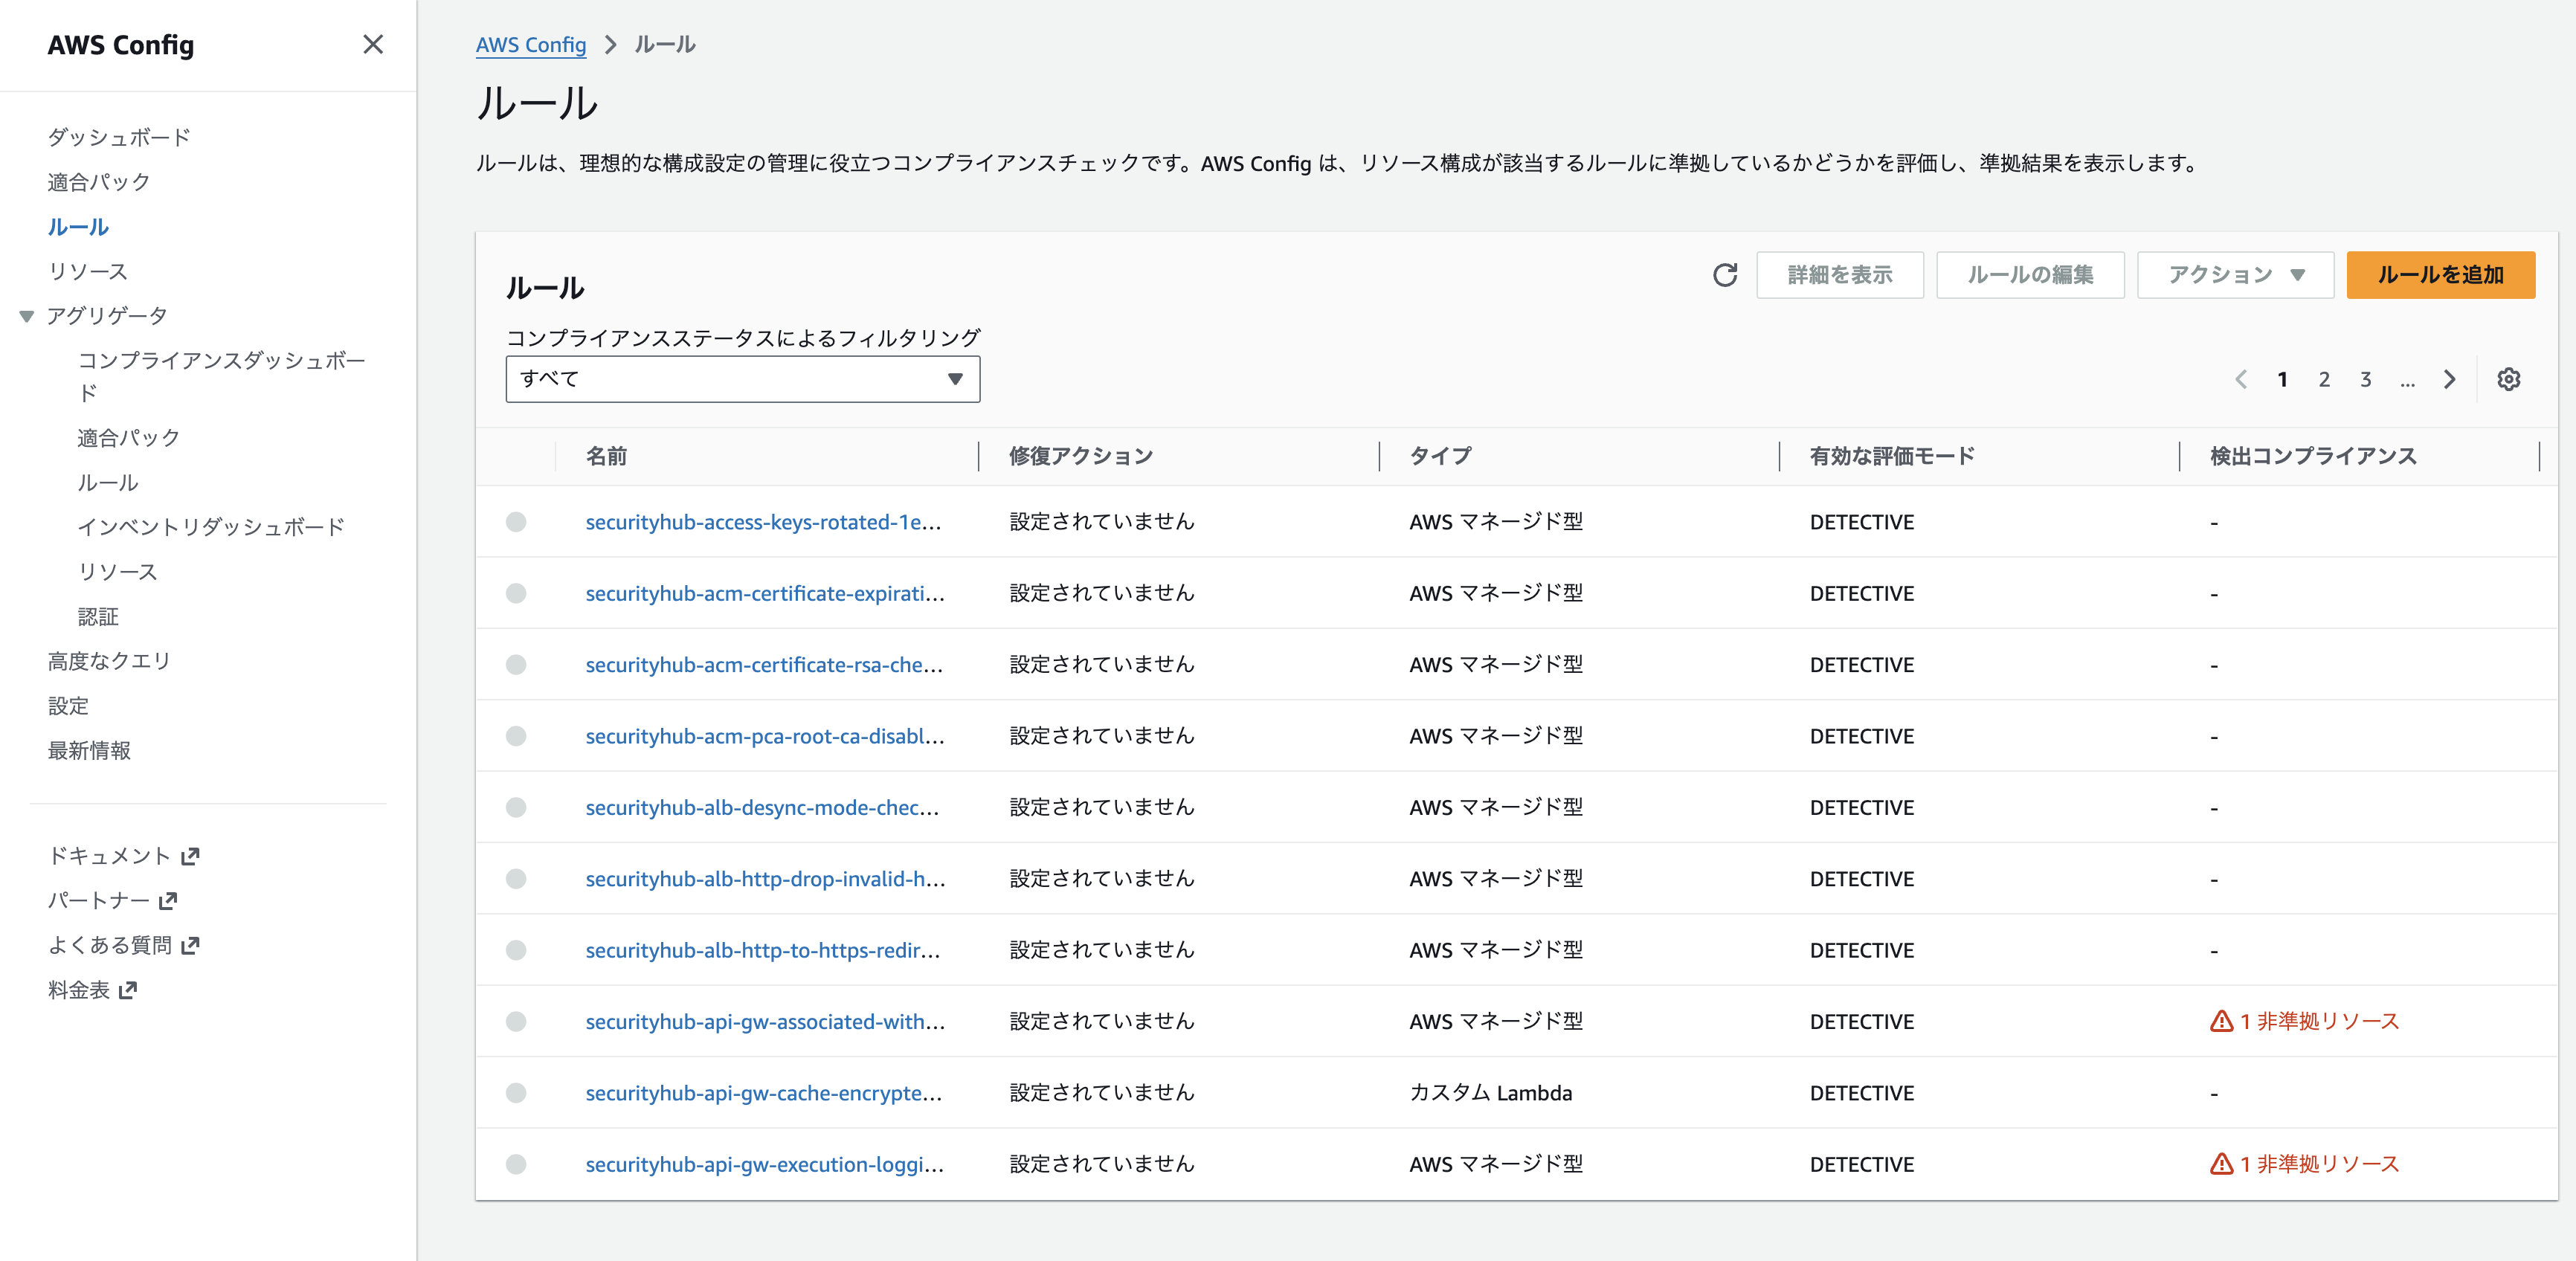Select securityhub-alb-desync-mode-check radio button
Image resolution: width=2576 pixels, height=1261 pixels.
516,807
